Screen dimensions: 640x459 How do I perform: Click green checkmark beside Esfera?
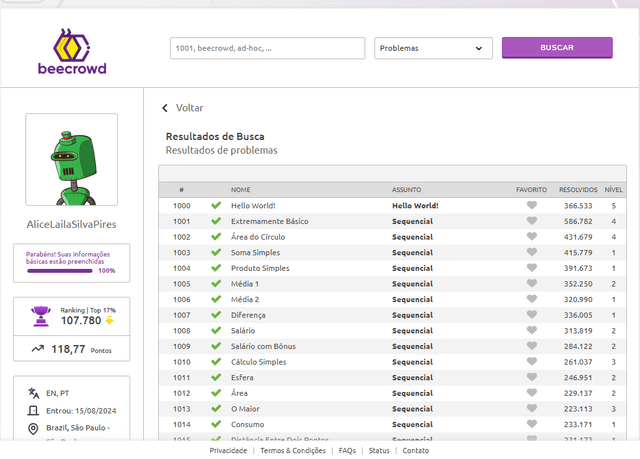coord(216,377)
